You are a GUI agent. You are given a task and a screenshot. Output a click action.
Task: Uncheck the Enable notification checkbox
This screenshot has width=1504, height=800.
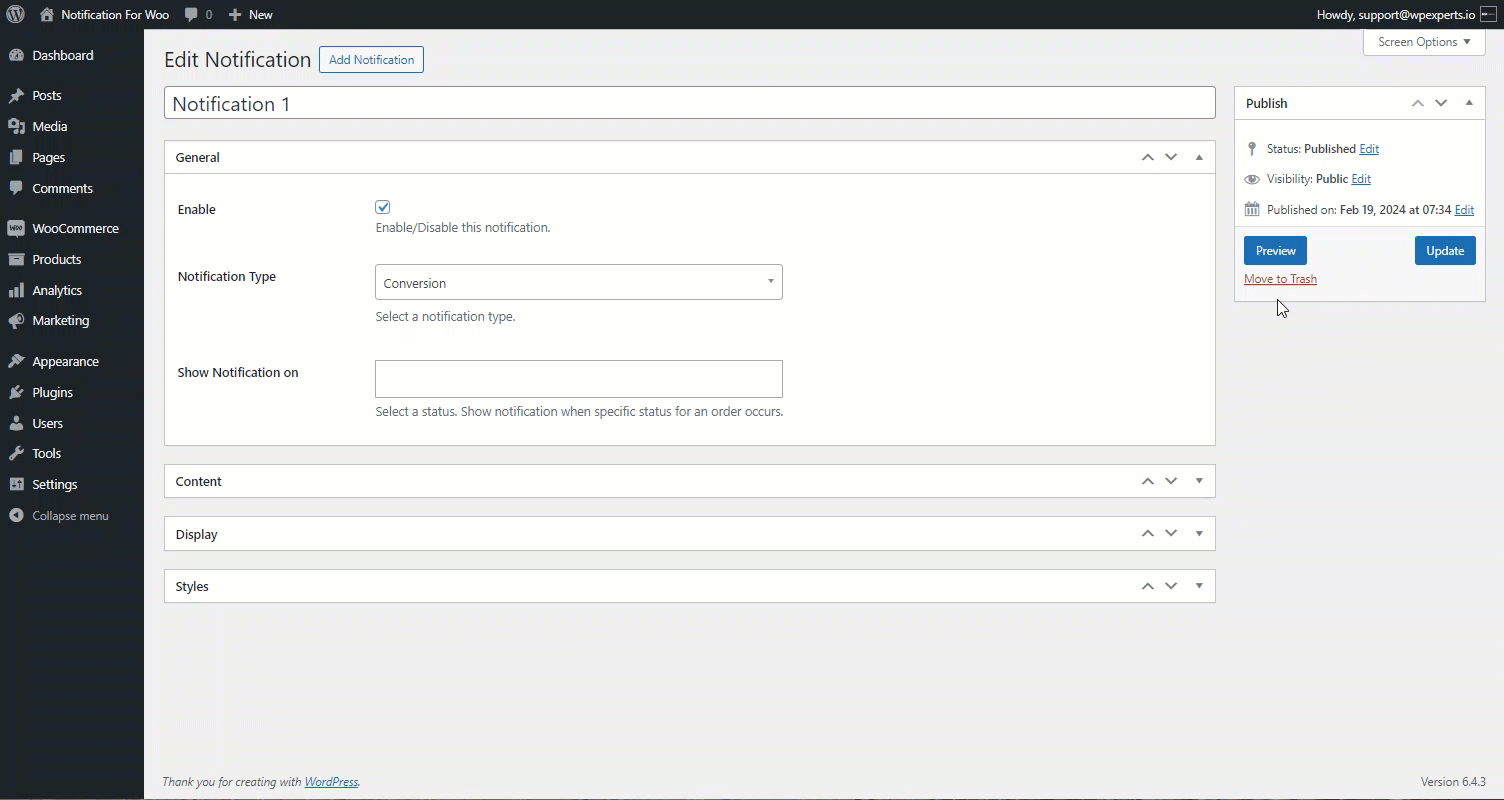383,207
